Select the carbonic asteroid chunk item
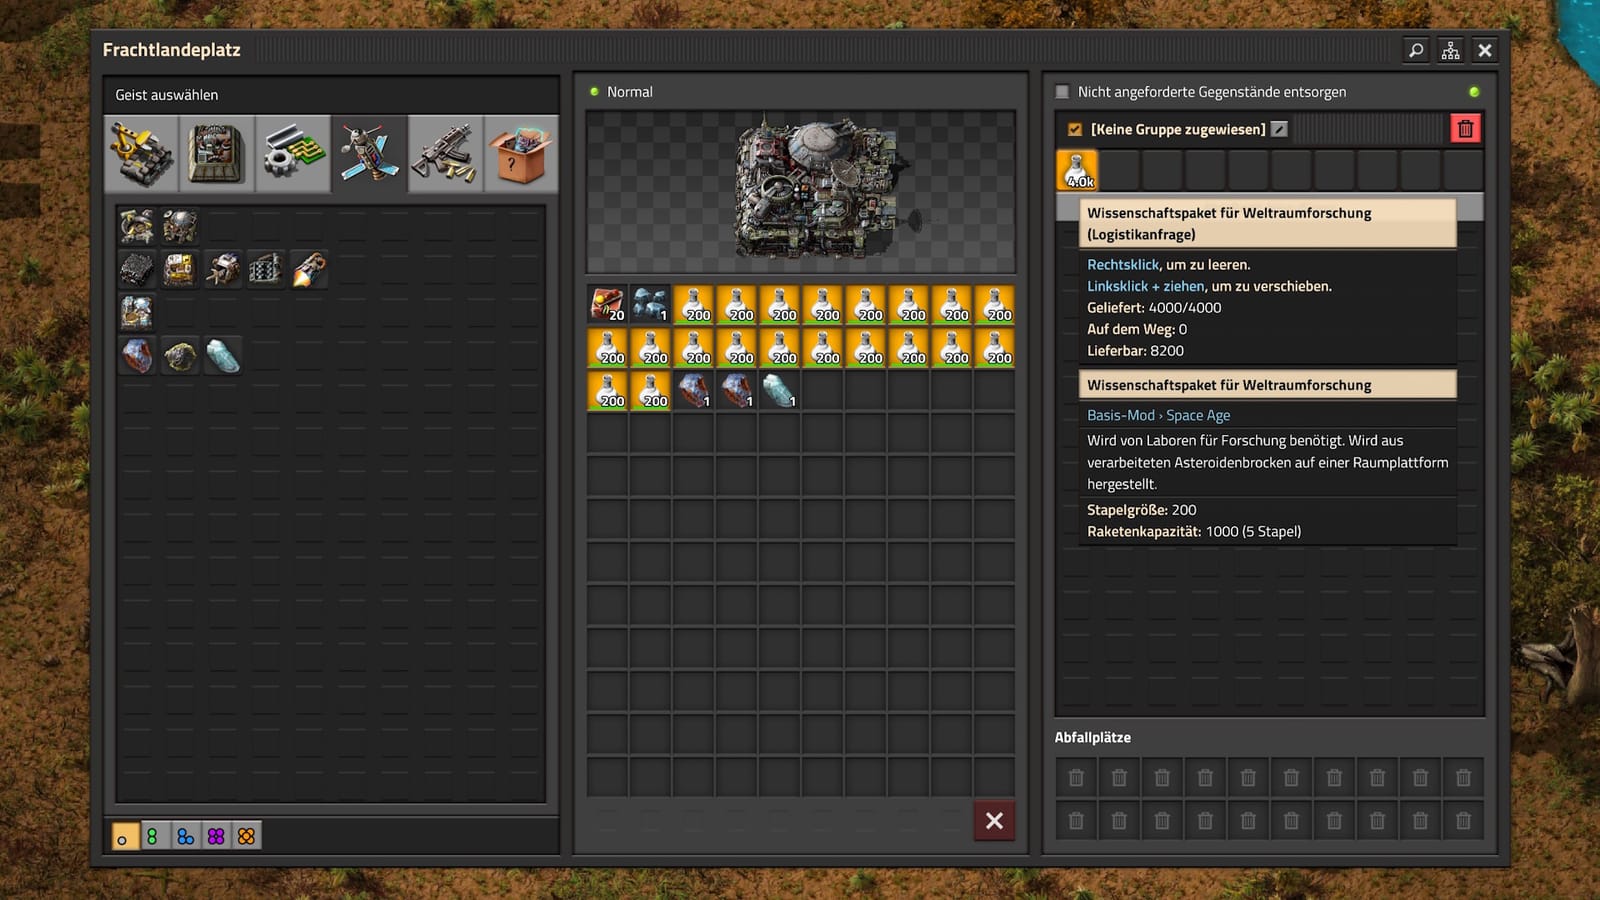Image resolution: width=1600 pixels, height=900 pixels. (x=179, y=356)
